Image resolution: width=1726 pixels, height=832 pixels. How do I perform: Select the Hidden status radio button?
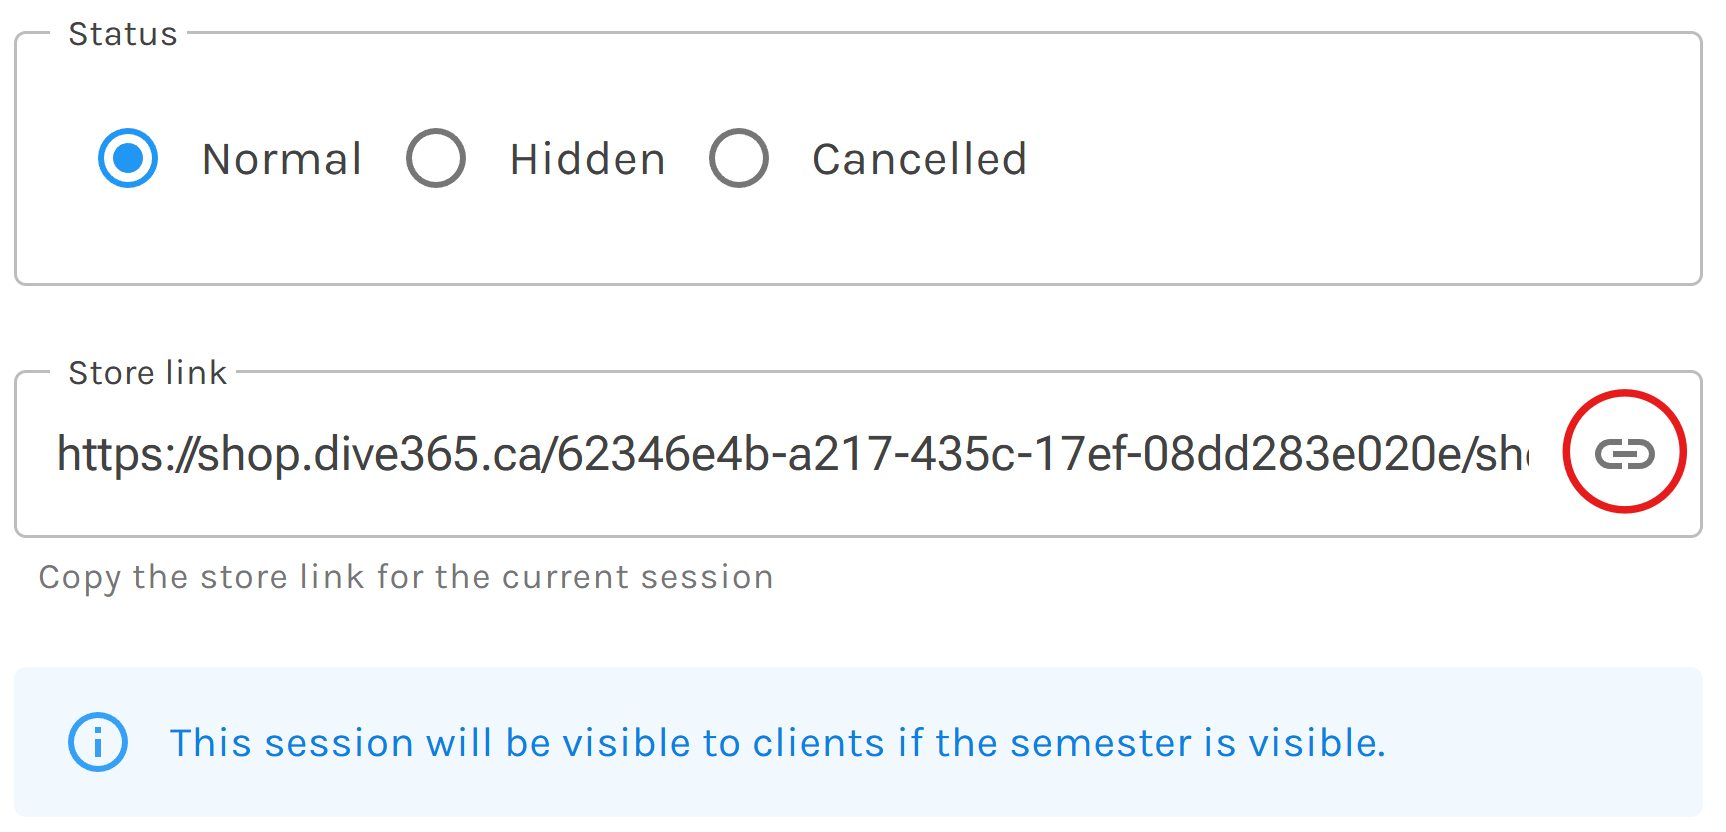tap(436, 158)
